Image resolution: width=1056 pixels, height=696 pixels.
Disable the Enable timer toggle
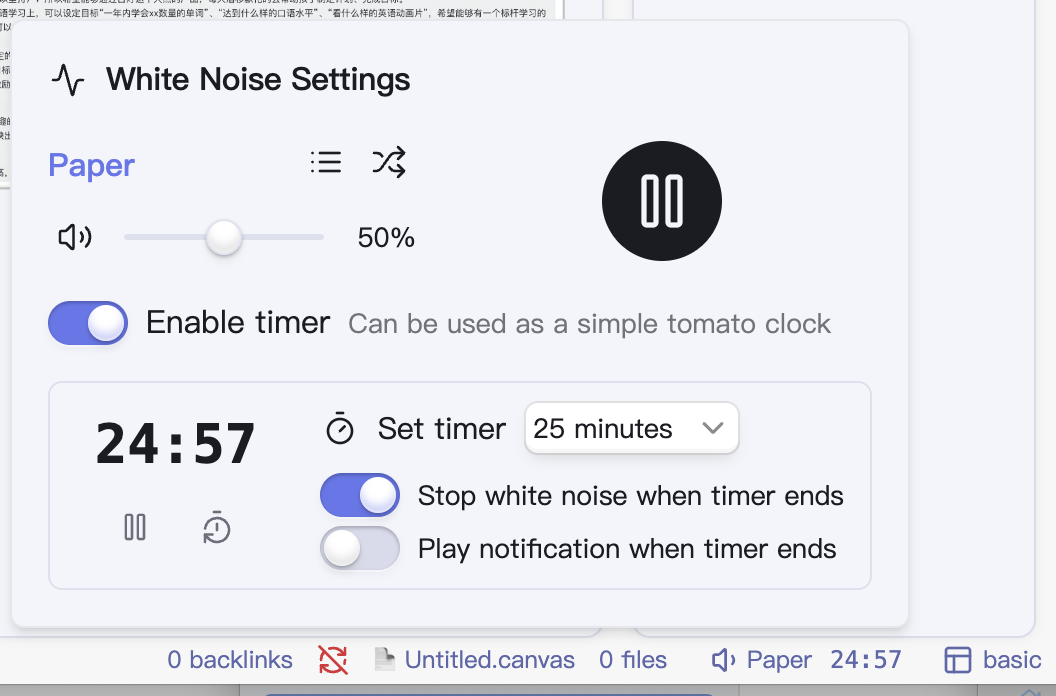[x=87, y=322]
